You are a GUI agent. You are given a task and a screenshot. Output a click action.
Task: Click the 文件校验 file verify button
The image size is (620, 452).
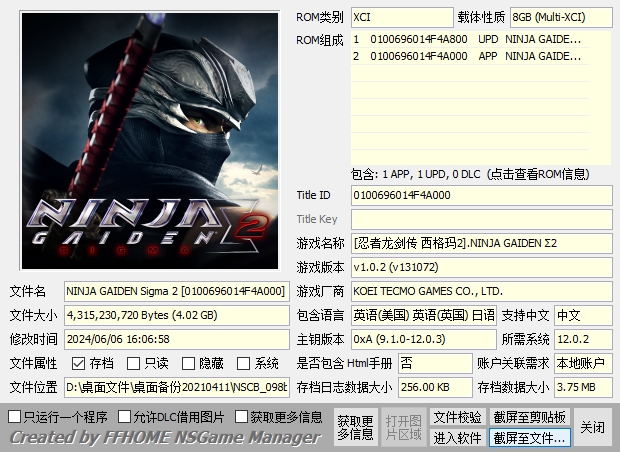coord(457,416)
